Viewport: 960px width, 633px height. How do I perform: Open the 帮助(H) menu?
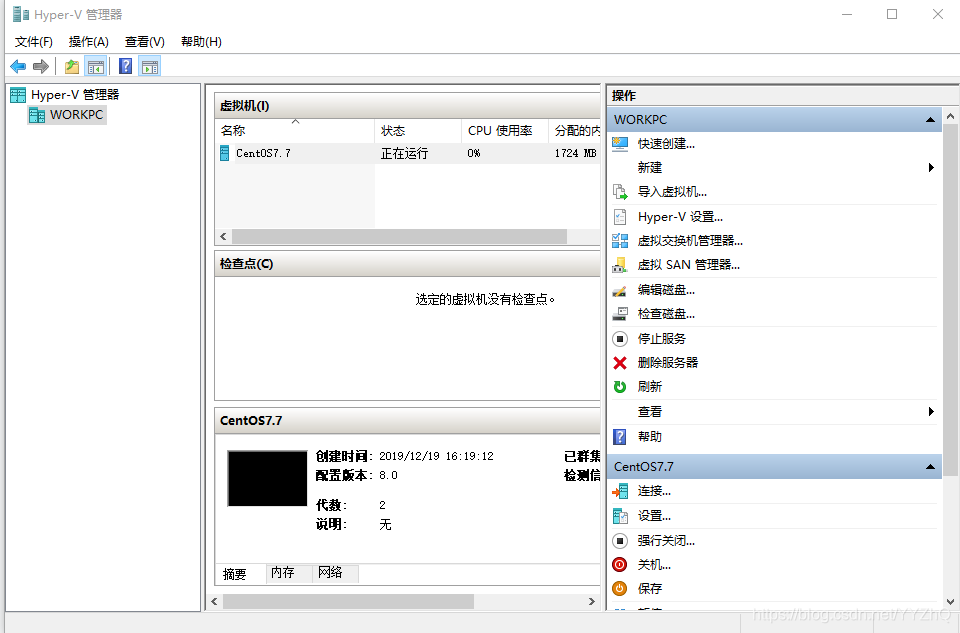point(201,42)
